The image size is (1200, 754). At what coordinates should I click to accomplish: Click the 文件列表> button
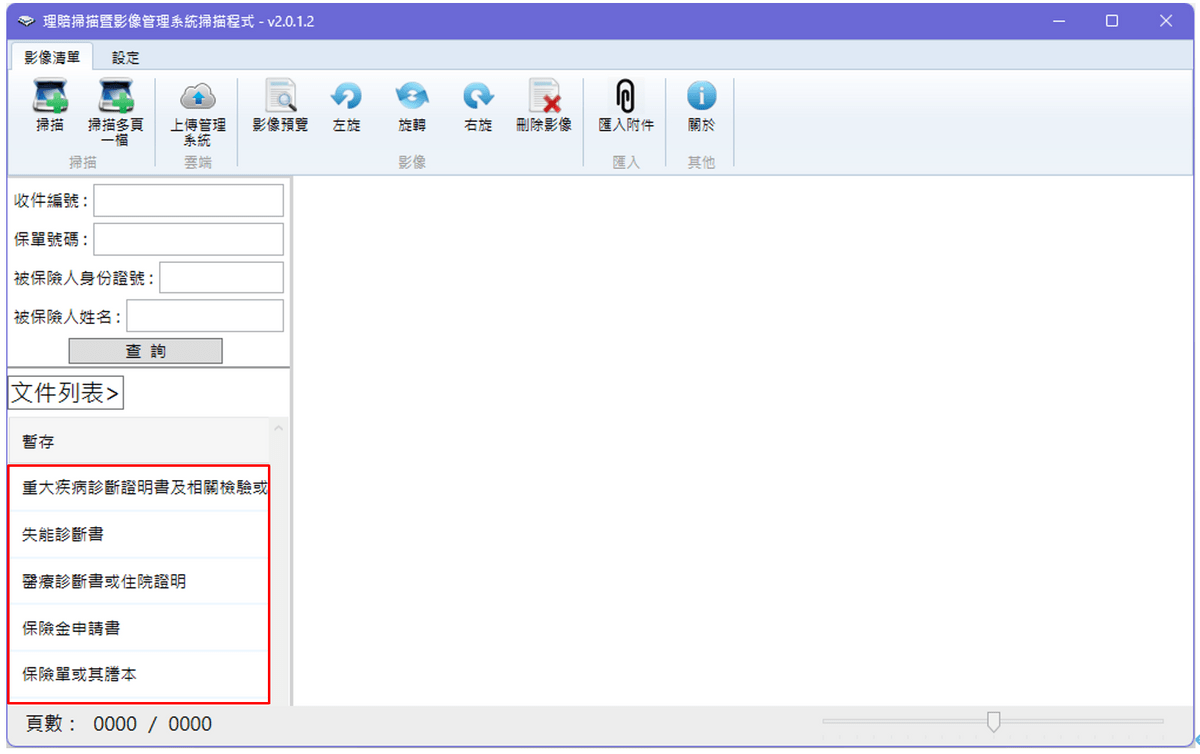(65, 393)
